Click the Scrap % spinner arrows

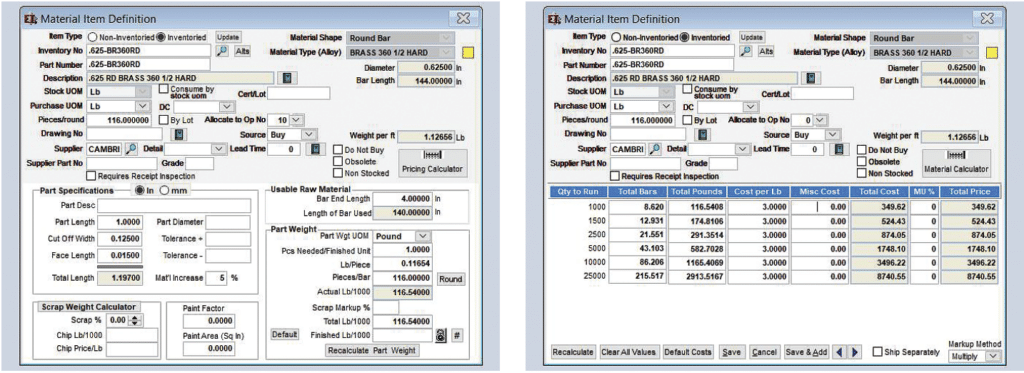click(x=136, y=321)
